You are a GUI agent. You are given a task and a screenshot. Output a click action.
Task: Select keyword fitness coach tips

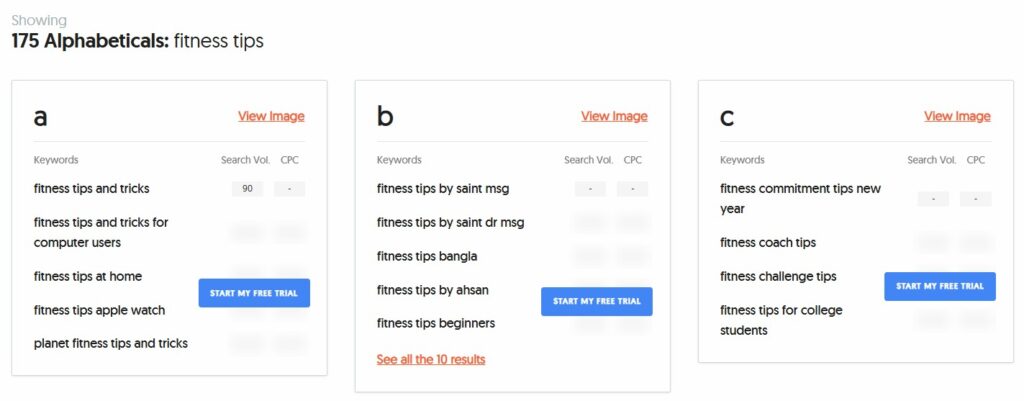768,242
